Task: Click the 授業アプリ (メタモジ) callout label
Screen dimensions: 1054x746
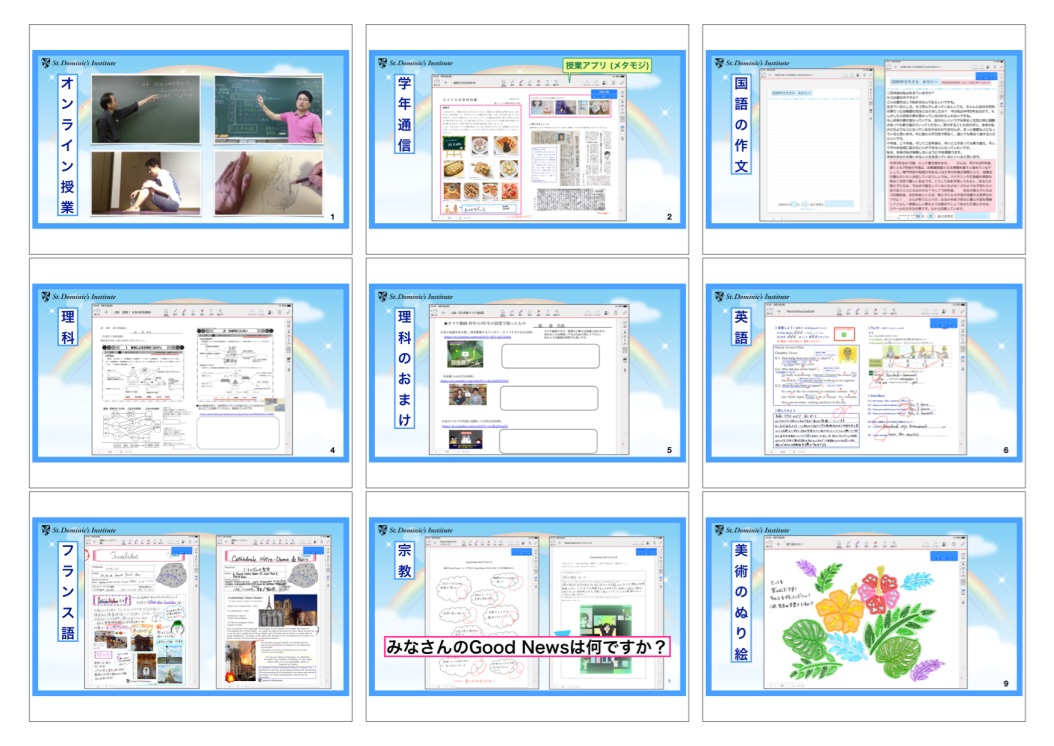Action: (607, 65)
